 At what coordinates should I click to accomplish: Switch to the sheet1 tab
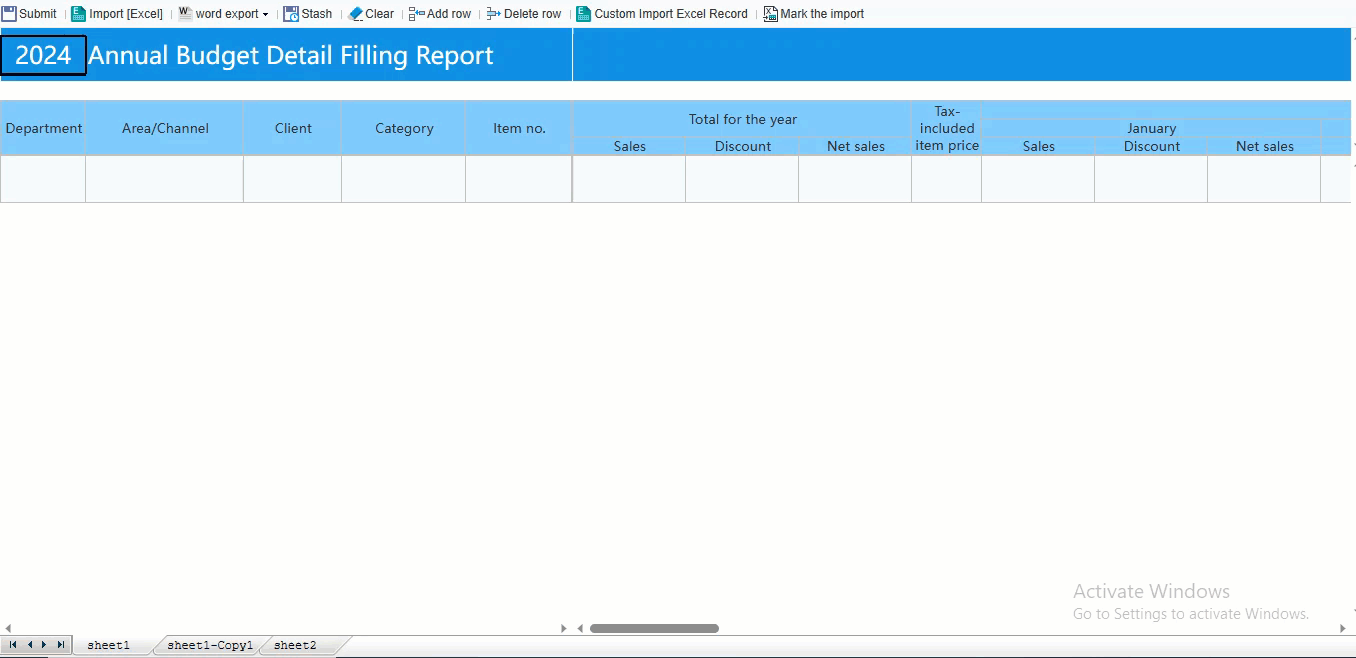(x=108, y=645)
